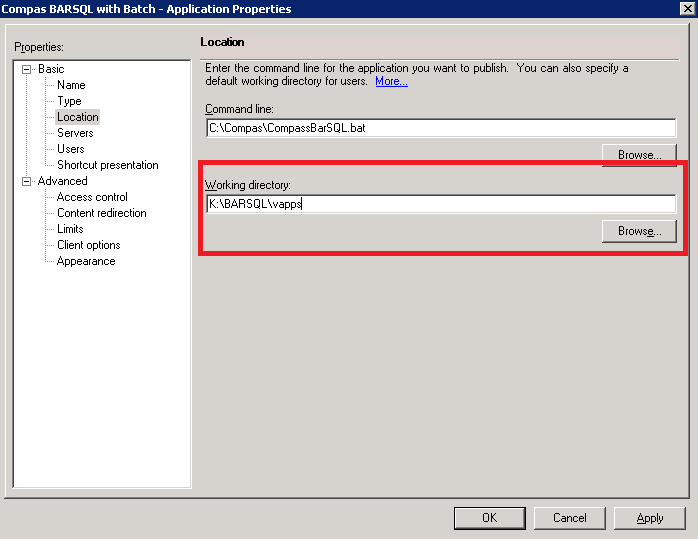Select the Advanced tree label
The image size is (698, 539).
point(62,181)
